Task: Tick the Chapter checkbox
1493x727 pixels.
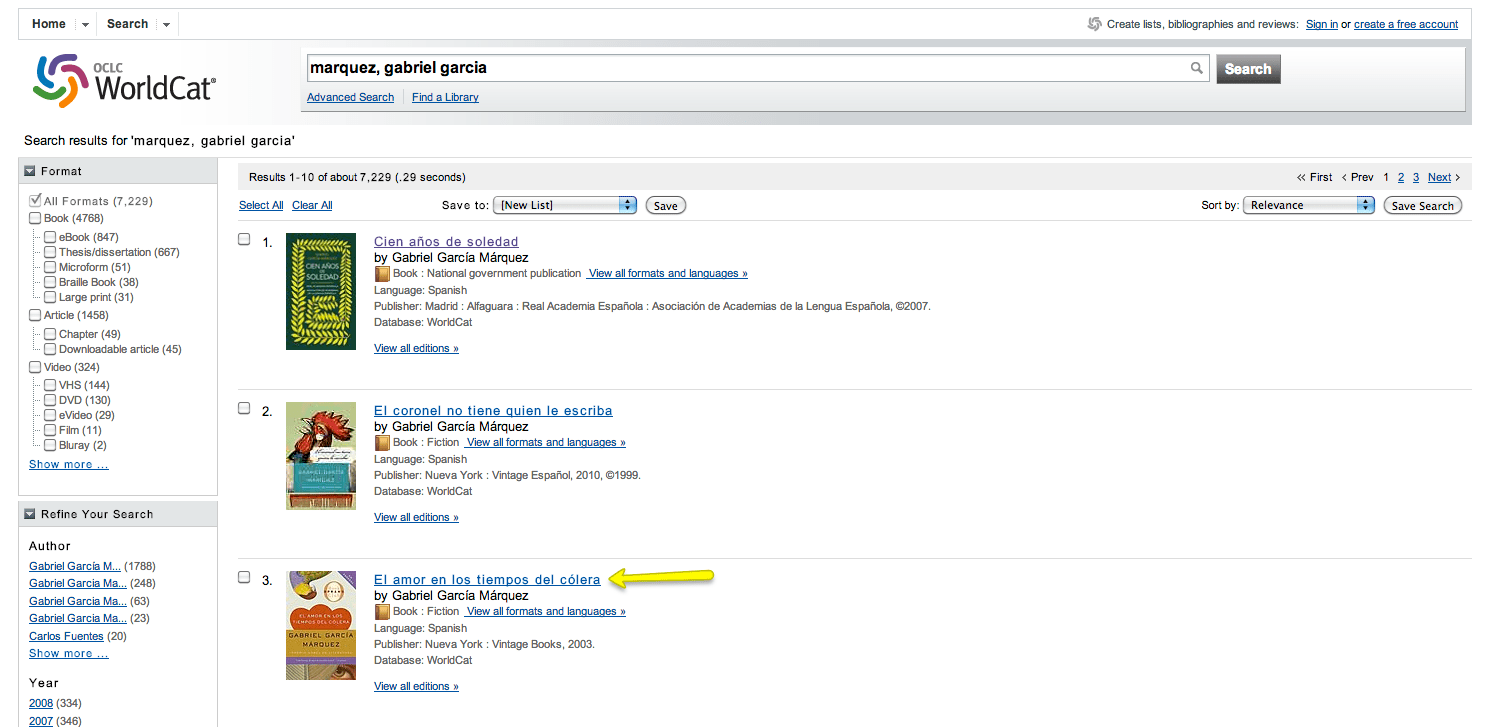Action: [50, 334]
